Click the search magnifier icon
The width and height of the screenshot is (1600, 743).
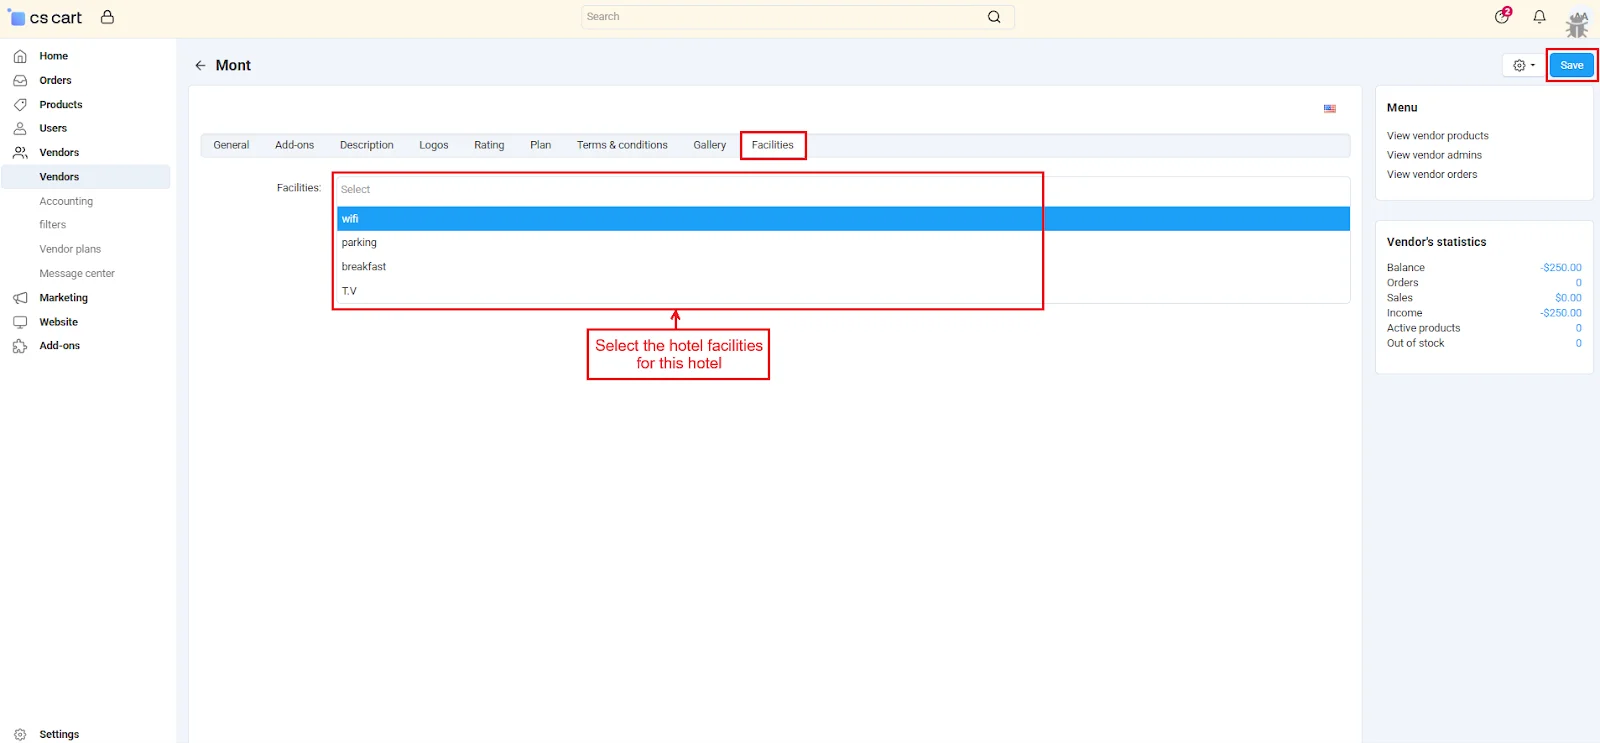point(993,17)
